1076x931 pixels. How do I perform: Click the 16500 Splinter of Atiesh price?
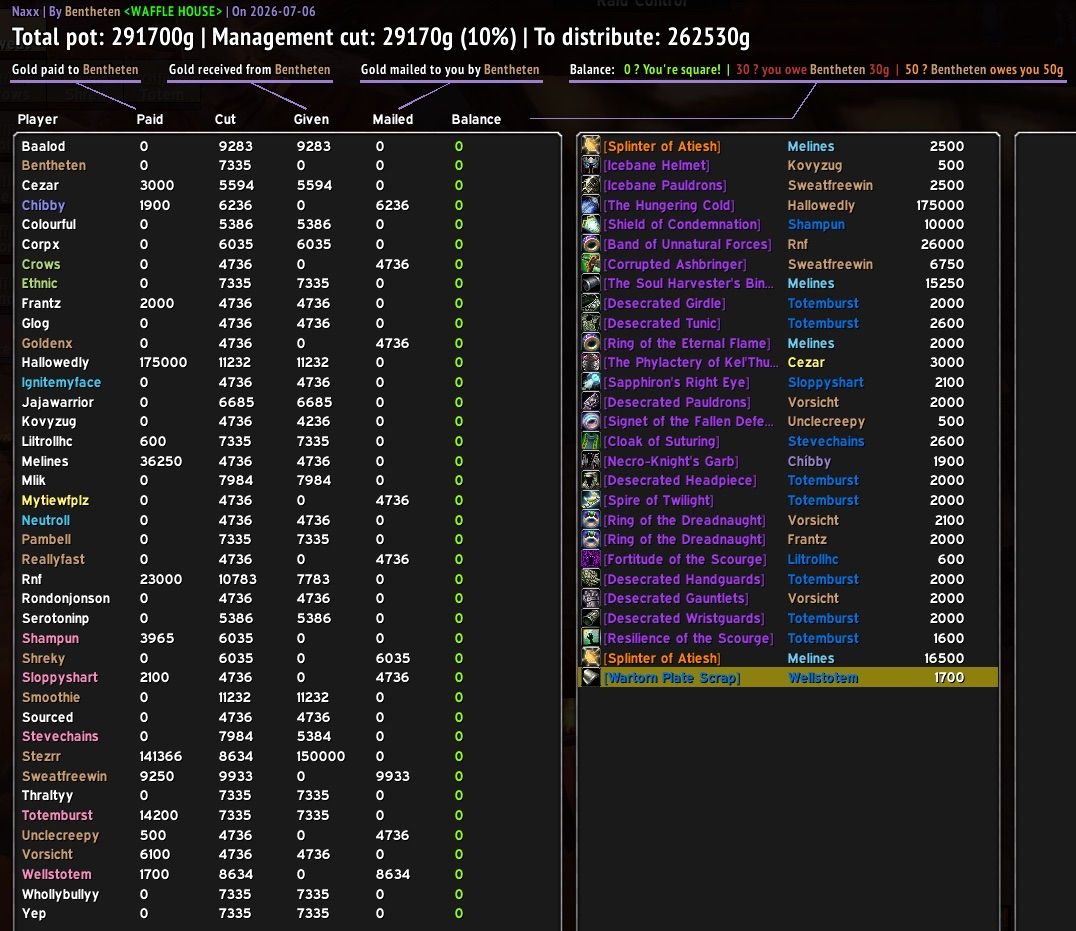(x=944, y=658)
